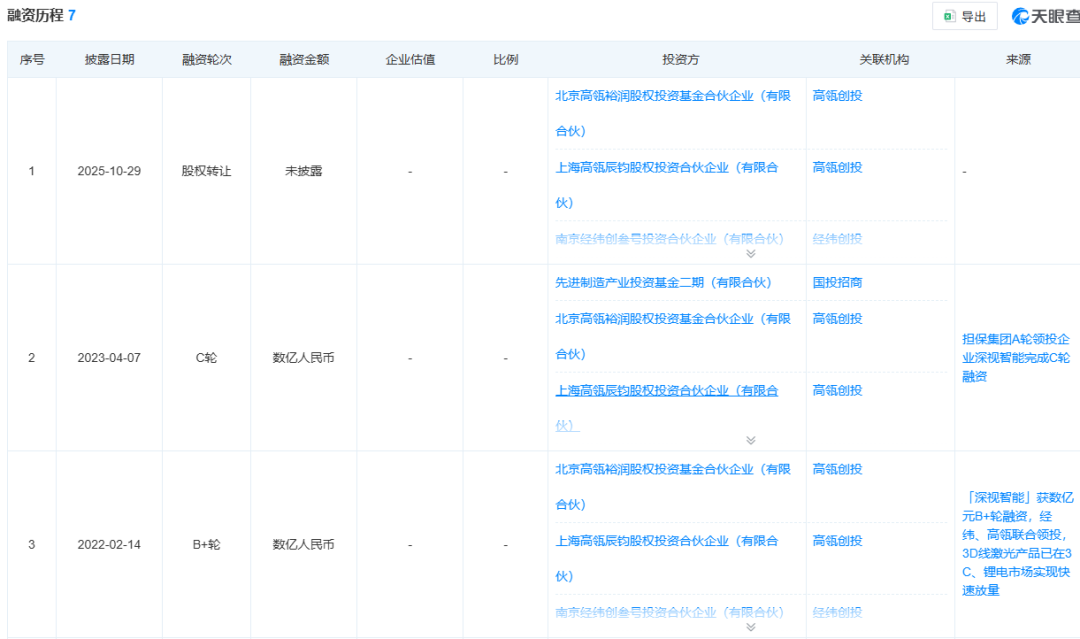Open 上海高瓴辰钧 investor link in the 股权转让 row
The height and width of the screenshot is (639, 1080).
(x=667, y=185)
